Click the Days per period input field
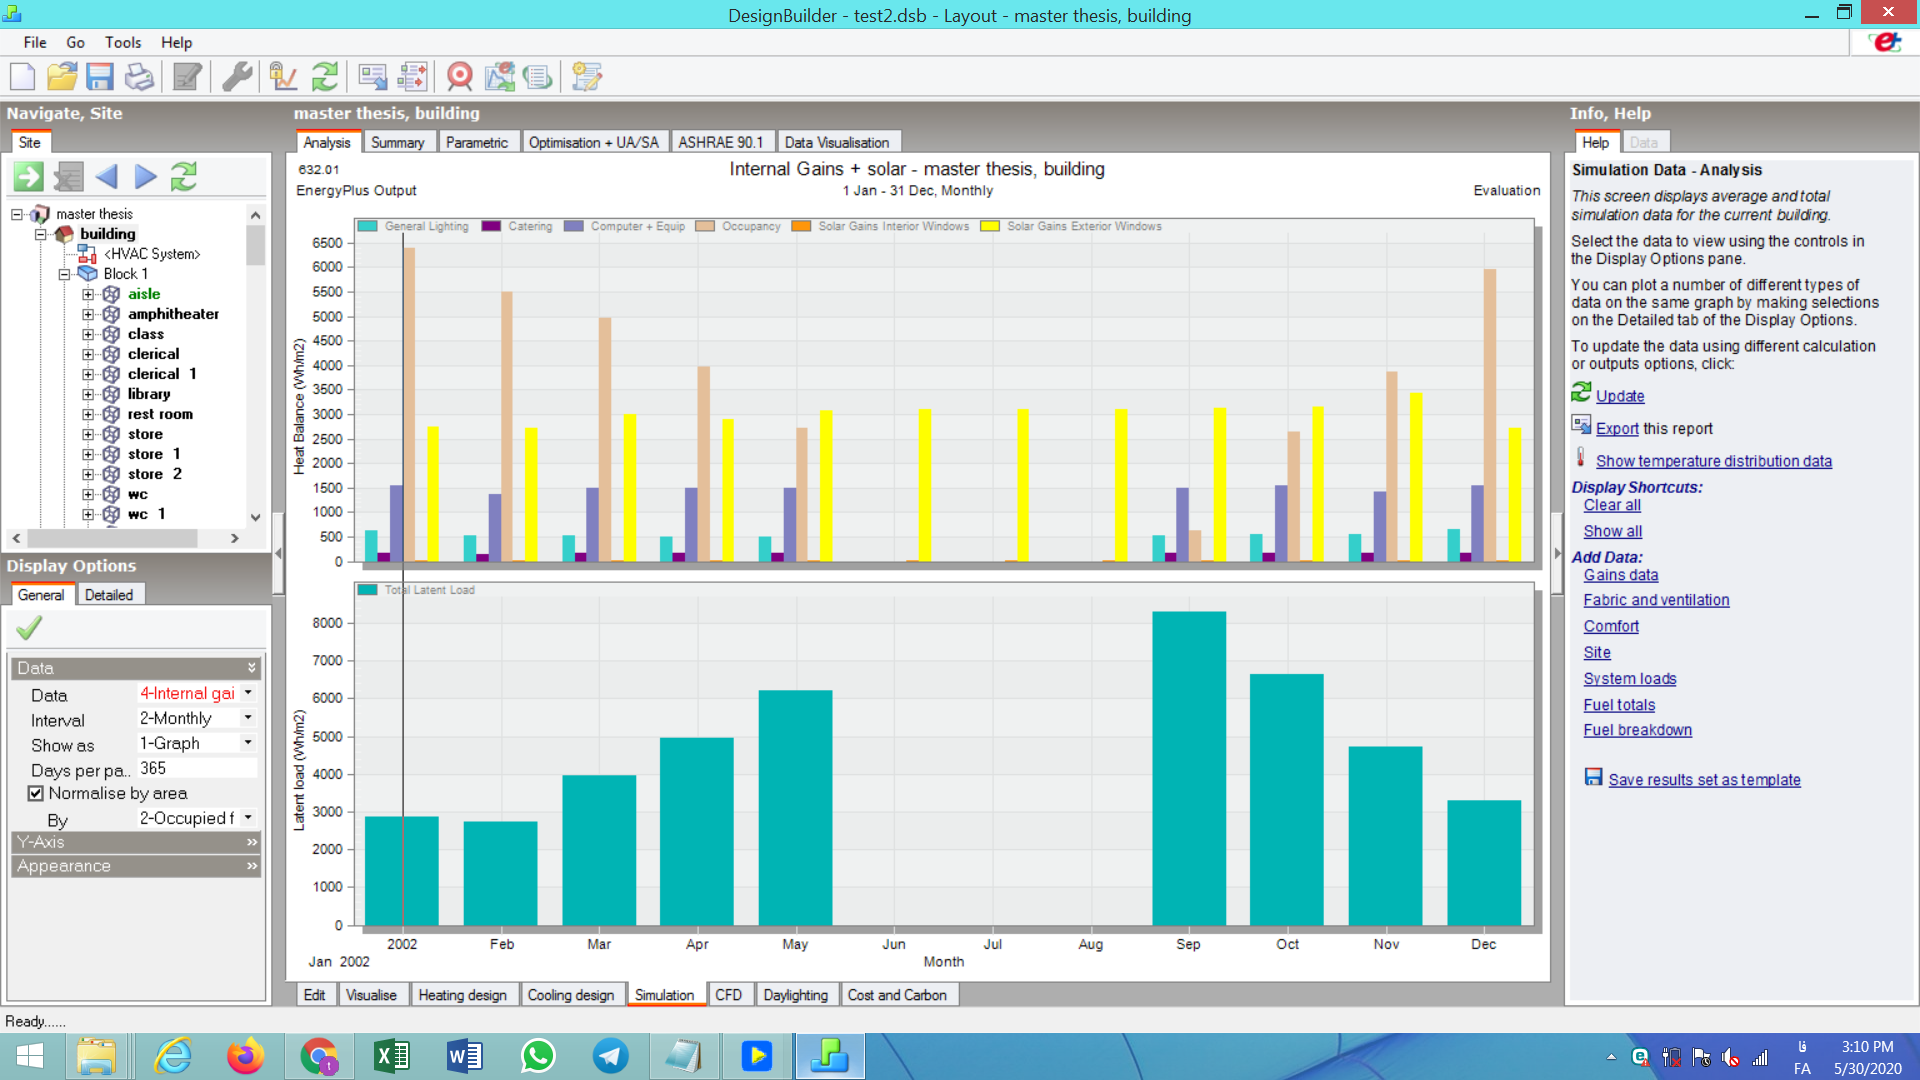Image resolution: width=1920 pixels, height=1080 pixels. coord(197,768)
